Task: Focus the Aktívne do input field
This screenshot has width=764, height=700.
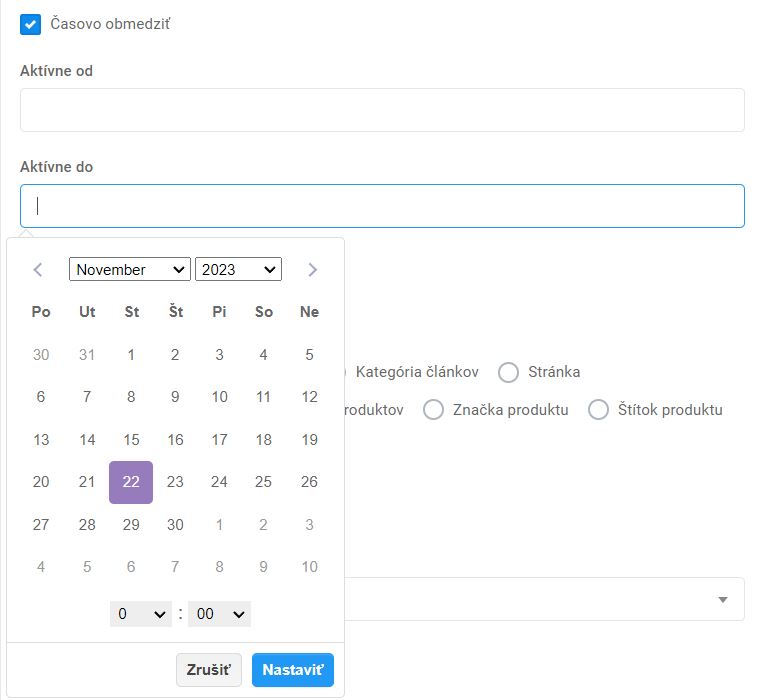Action: [x=382, y=206]
